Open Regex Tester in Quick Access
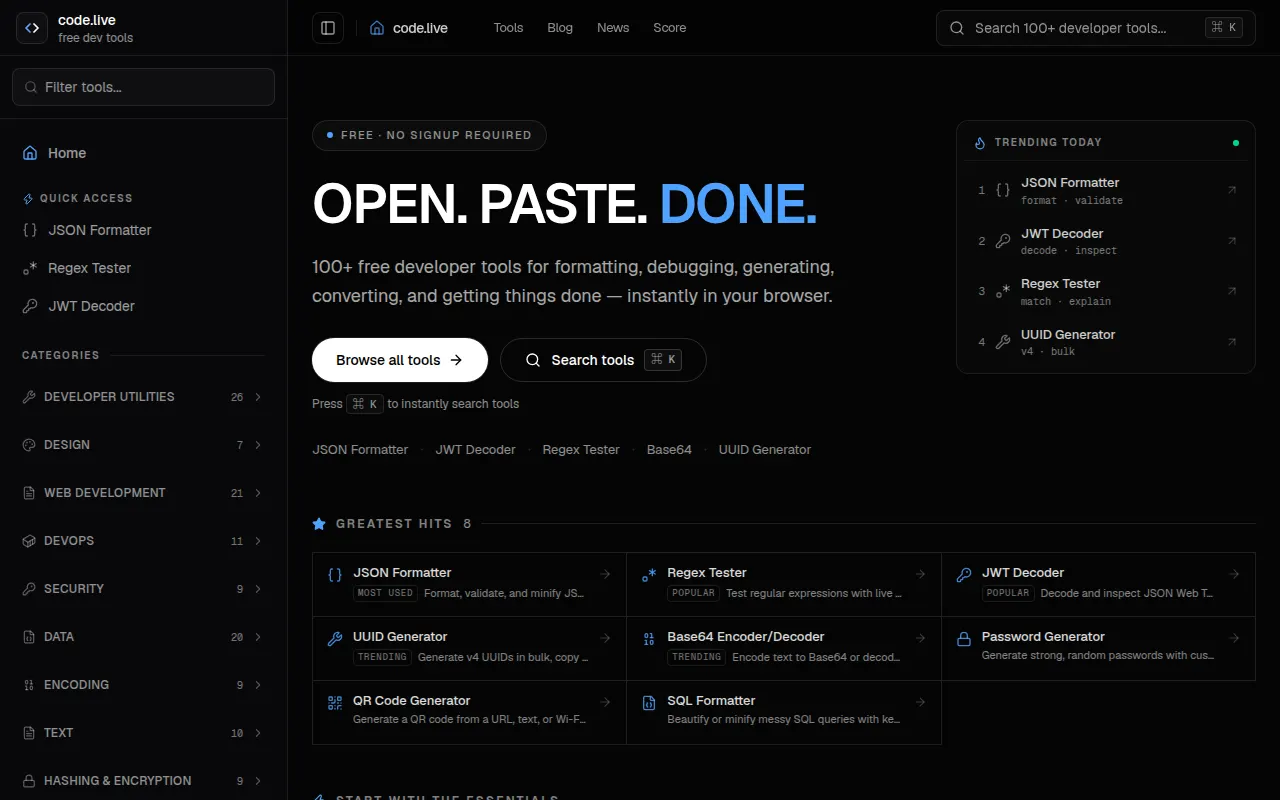The width and height of the screenshot is (1280, 800). point(143,268)
